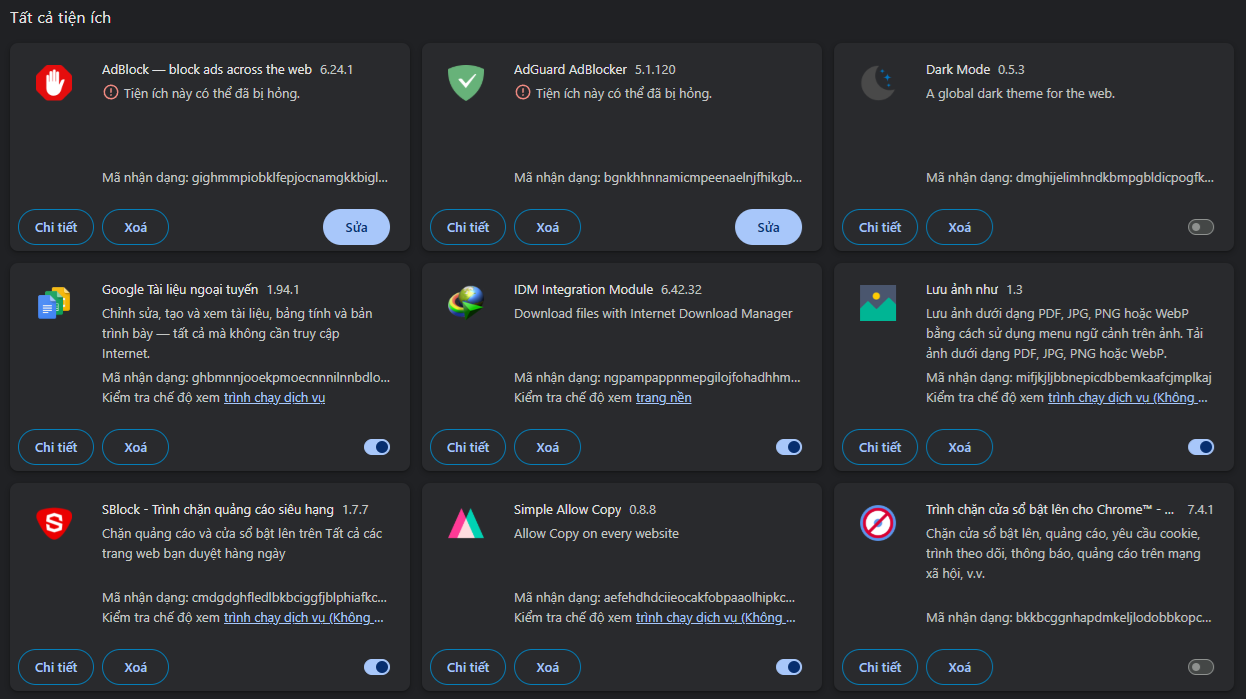Enable the Dark Mode extension toggle
The image size is (1246, 699).
click(1200, 227)
